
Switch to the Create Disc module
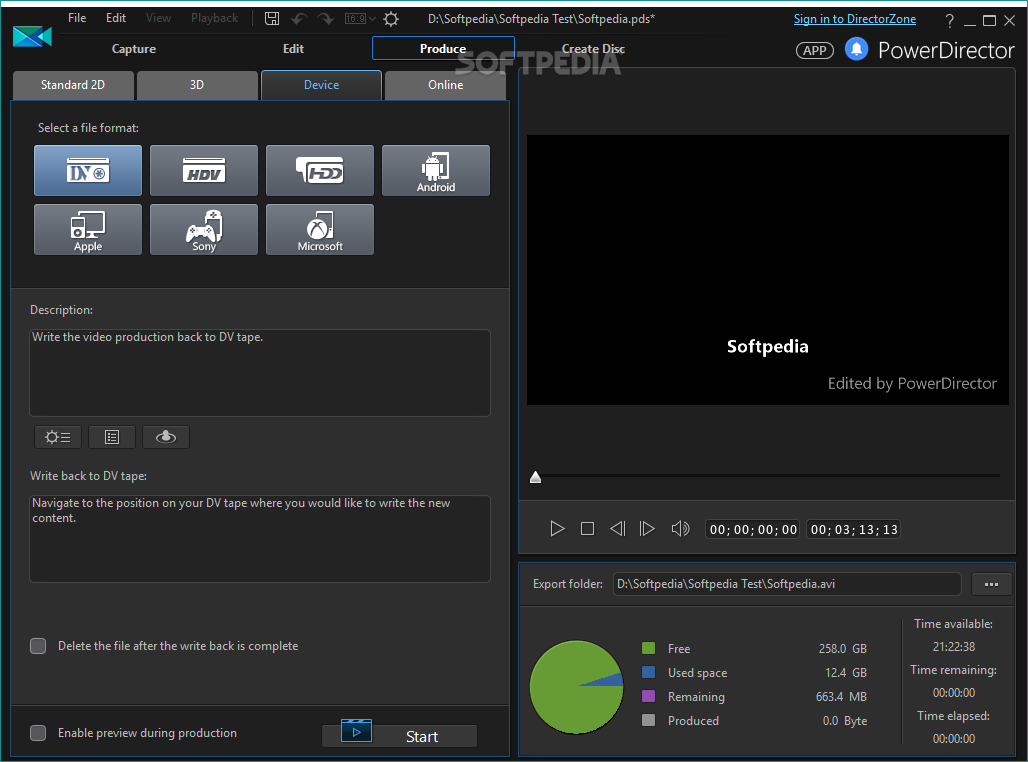(593, 49)
